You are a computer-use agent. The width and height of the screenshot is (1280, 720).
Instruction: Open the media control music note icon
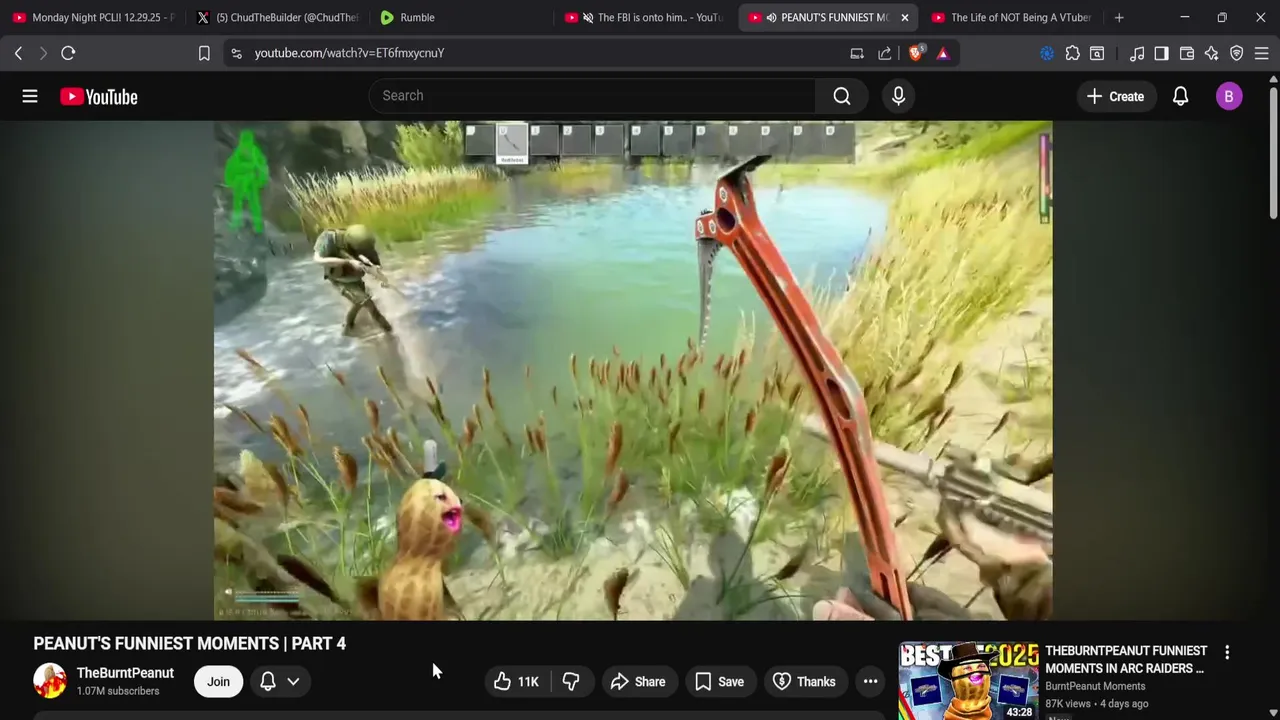(x=1137, y=53)
